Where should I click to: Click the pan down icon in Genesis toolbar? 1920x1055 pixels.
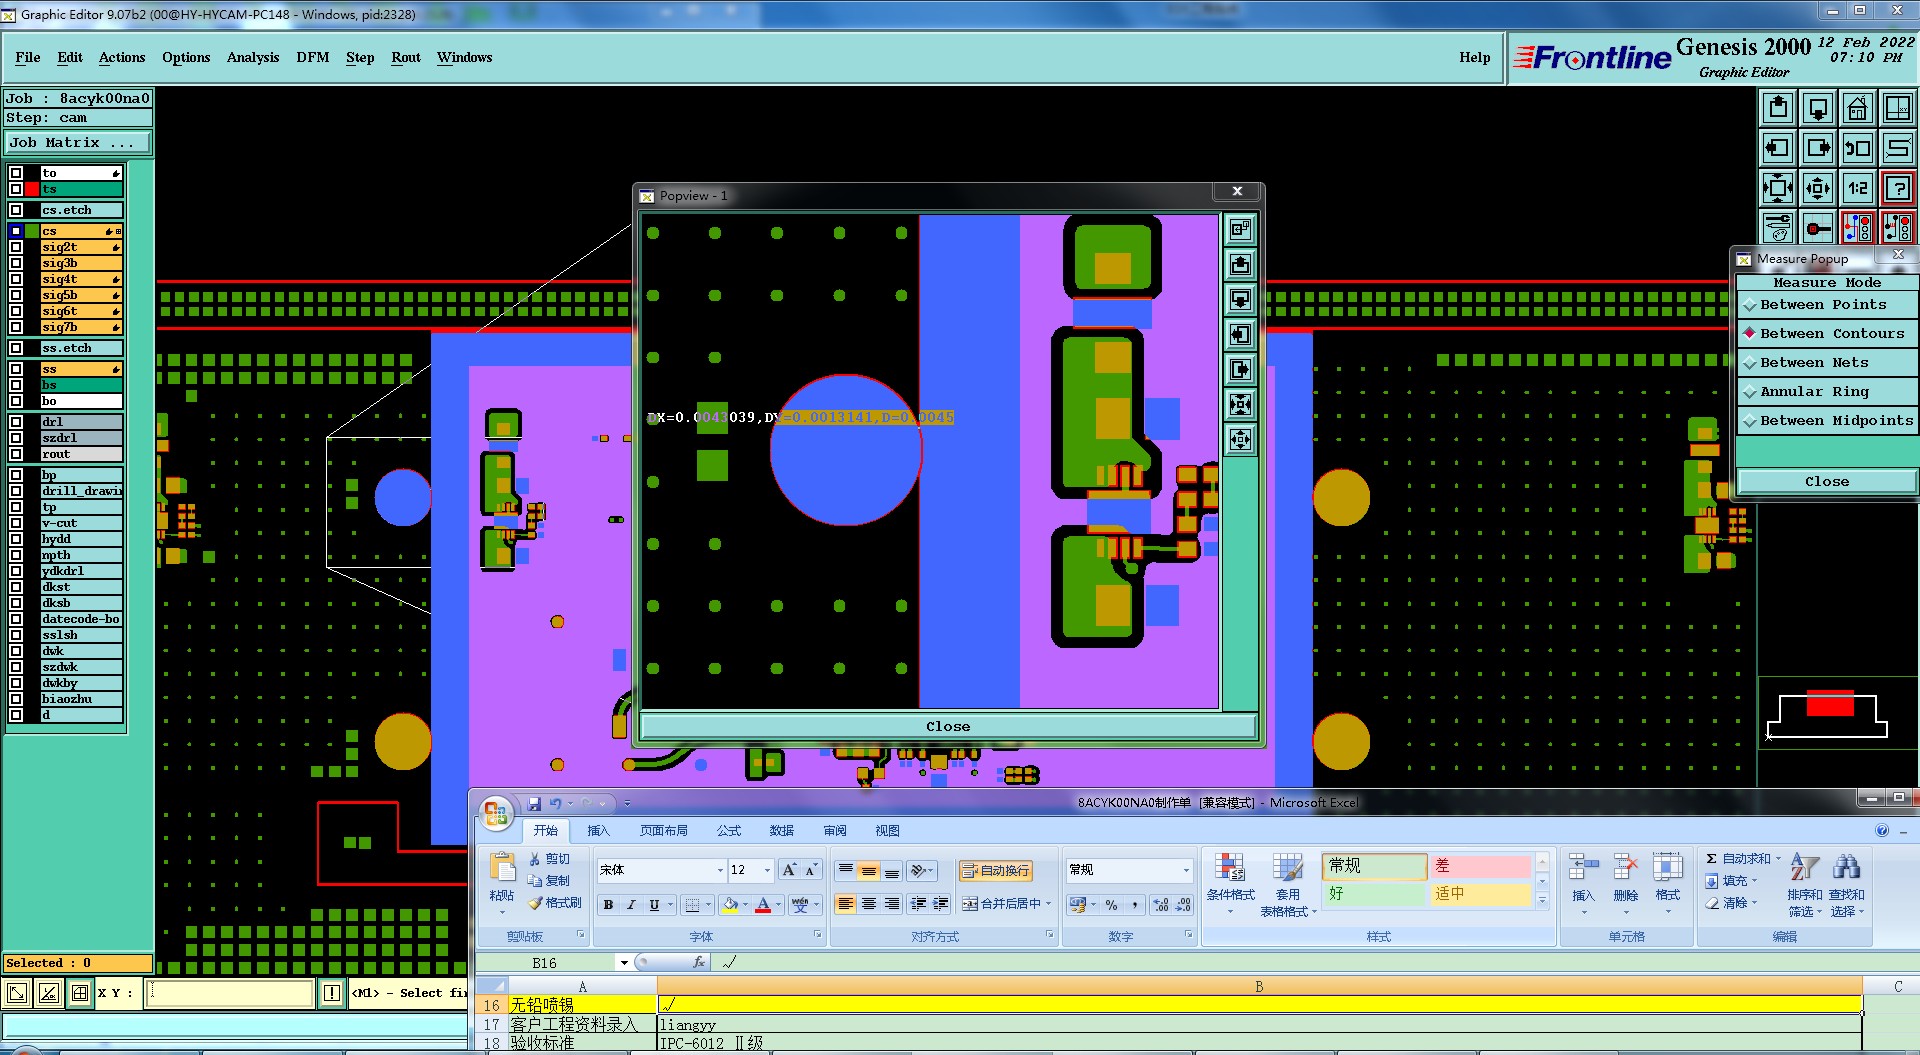tap(1818, 108)
